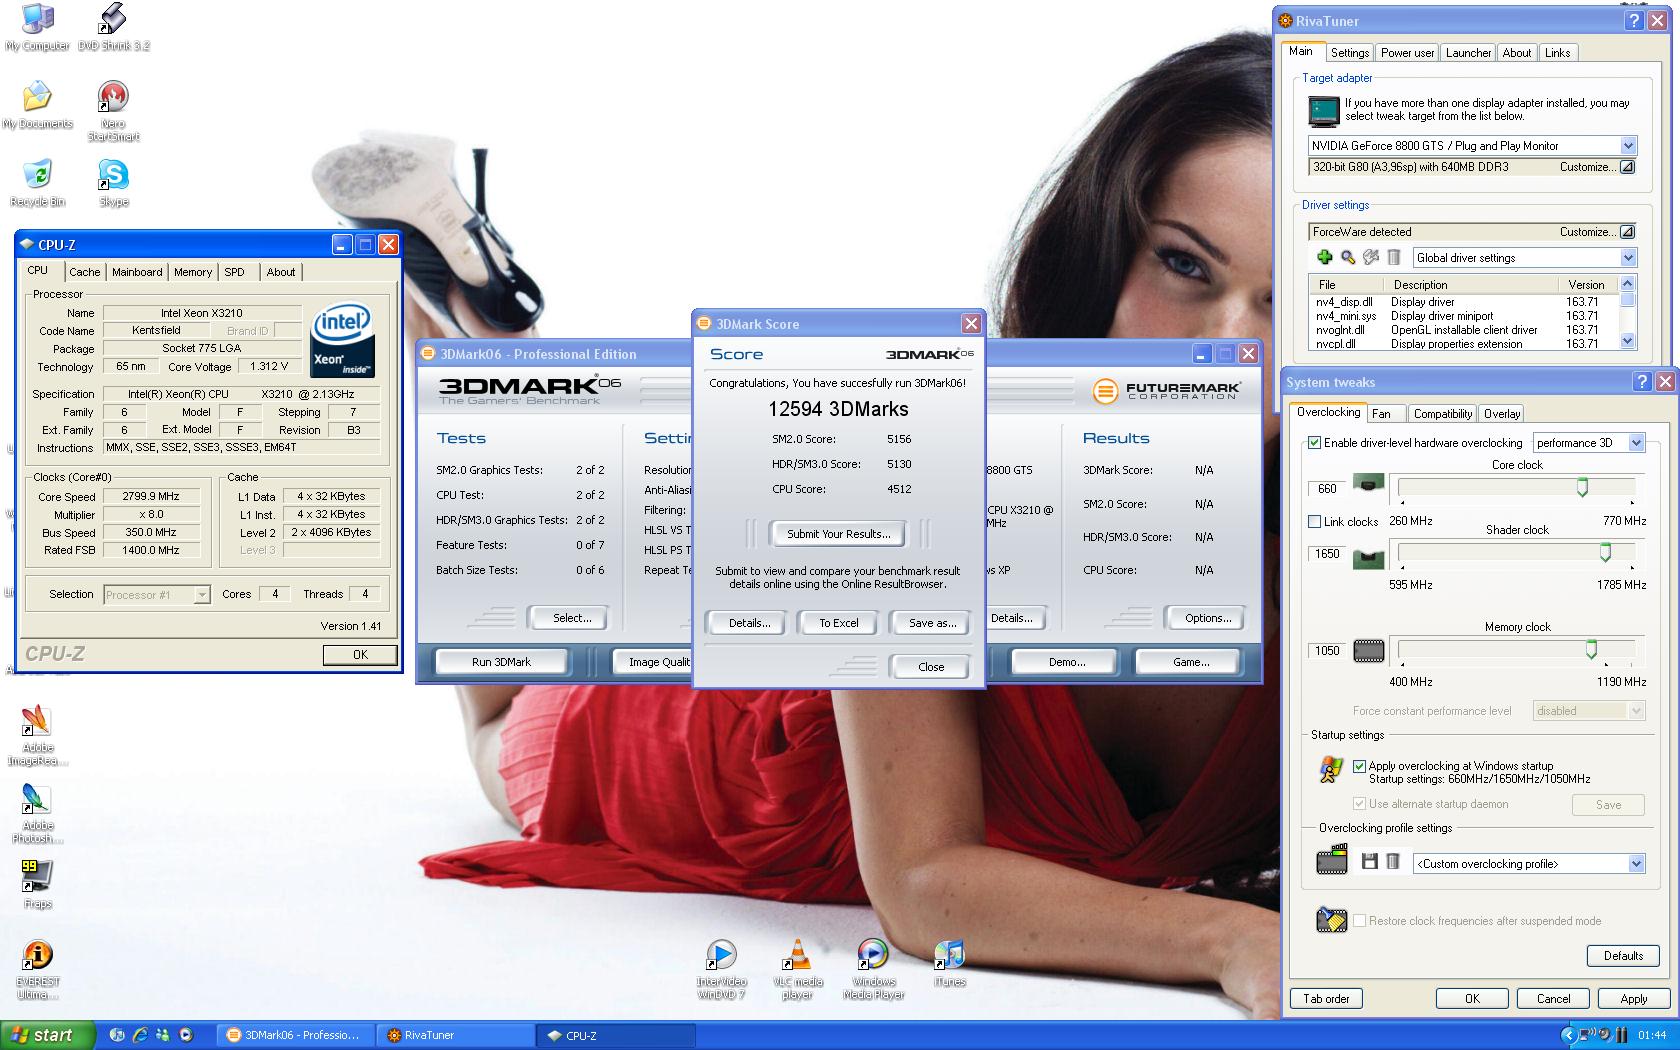Open RivaTuner Power user tab
Screen dimensions: 1680x1050
[x=1407, y=53]
